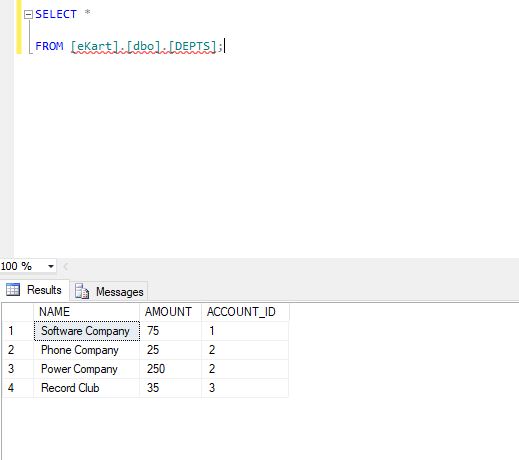Click the [dbo] schema name in query
This screenshot has width=519, height=460.
tap(144, 46)
